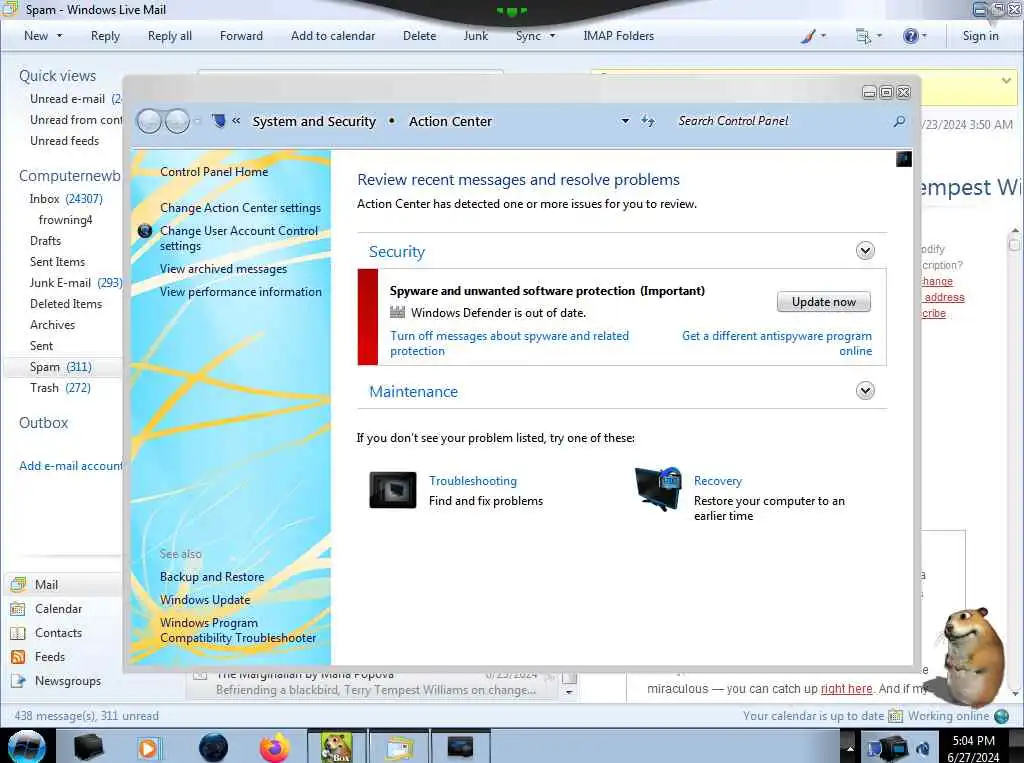This screenshot has height=763, width=1024.
Task: Click the Action Center taskbar button
Action: 460,747
